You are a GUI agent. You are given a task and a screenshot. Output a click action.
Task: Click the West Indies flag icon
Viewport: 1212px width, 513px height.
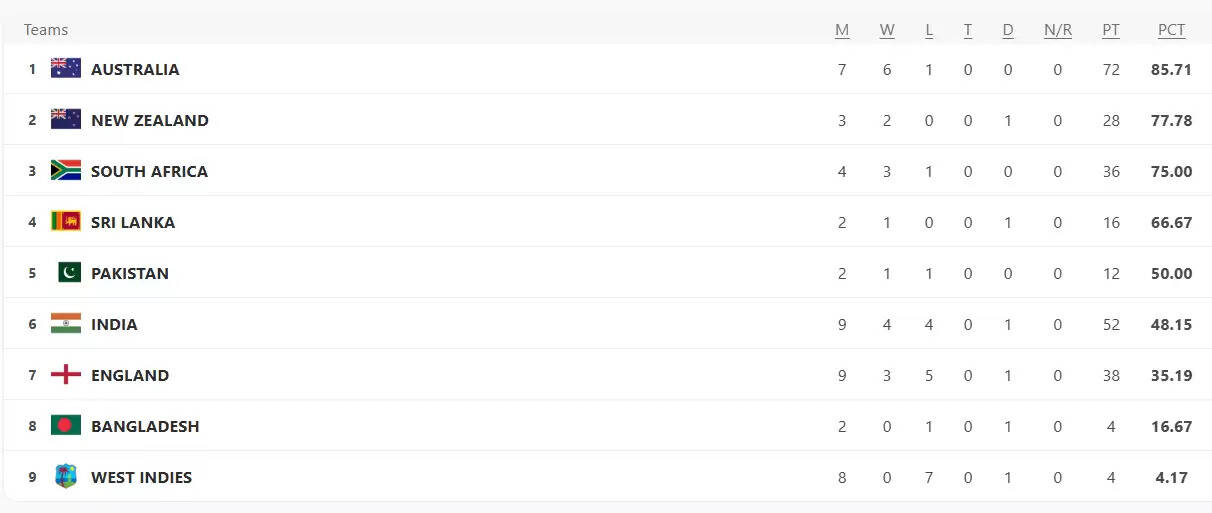click(66, 477)
